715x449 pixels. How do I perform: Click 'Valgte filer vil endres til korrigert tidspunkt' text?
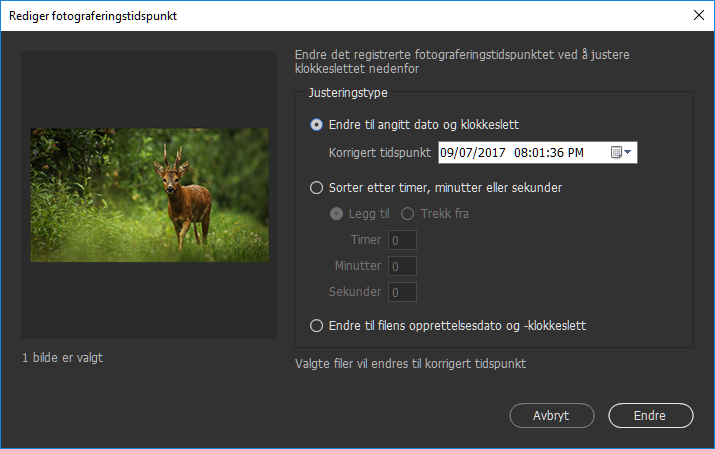410,364
